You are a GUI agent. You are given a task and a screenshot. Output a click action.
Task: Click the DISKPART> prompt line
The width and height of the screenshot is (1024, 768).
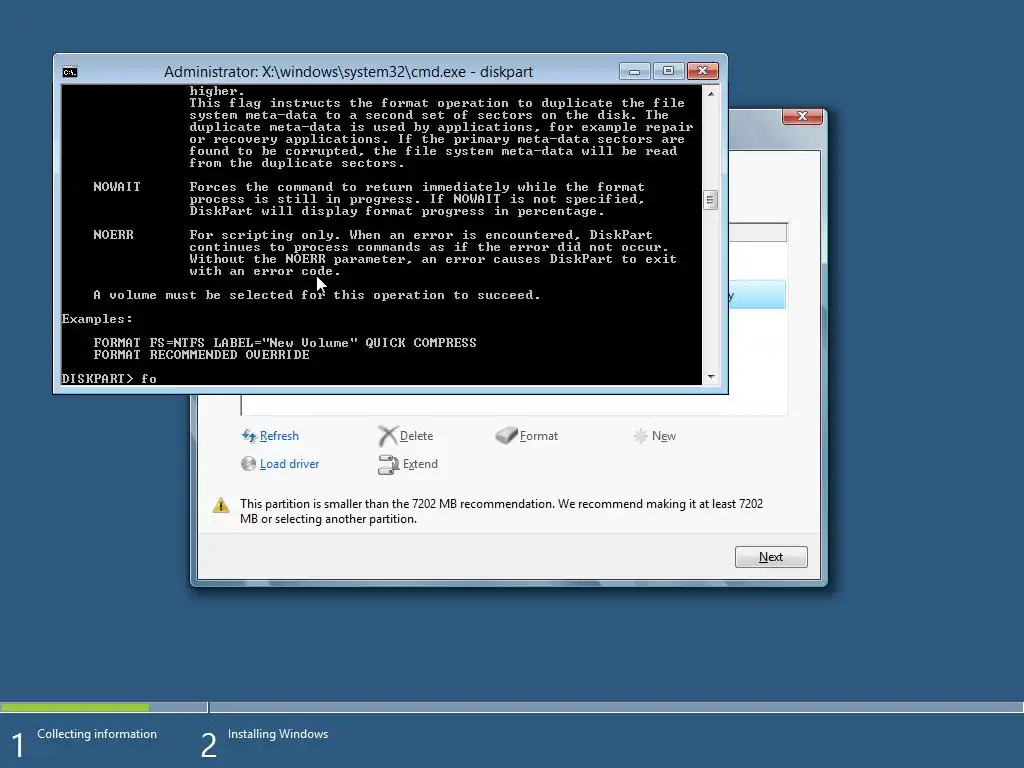(109, 379)
